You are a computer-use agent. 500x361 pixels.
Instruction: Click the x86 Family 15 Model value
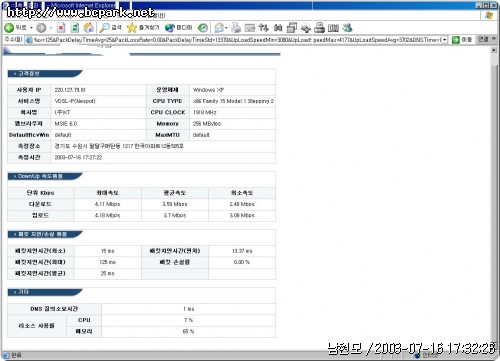(x=233, y=101)
